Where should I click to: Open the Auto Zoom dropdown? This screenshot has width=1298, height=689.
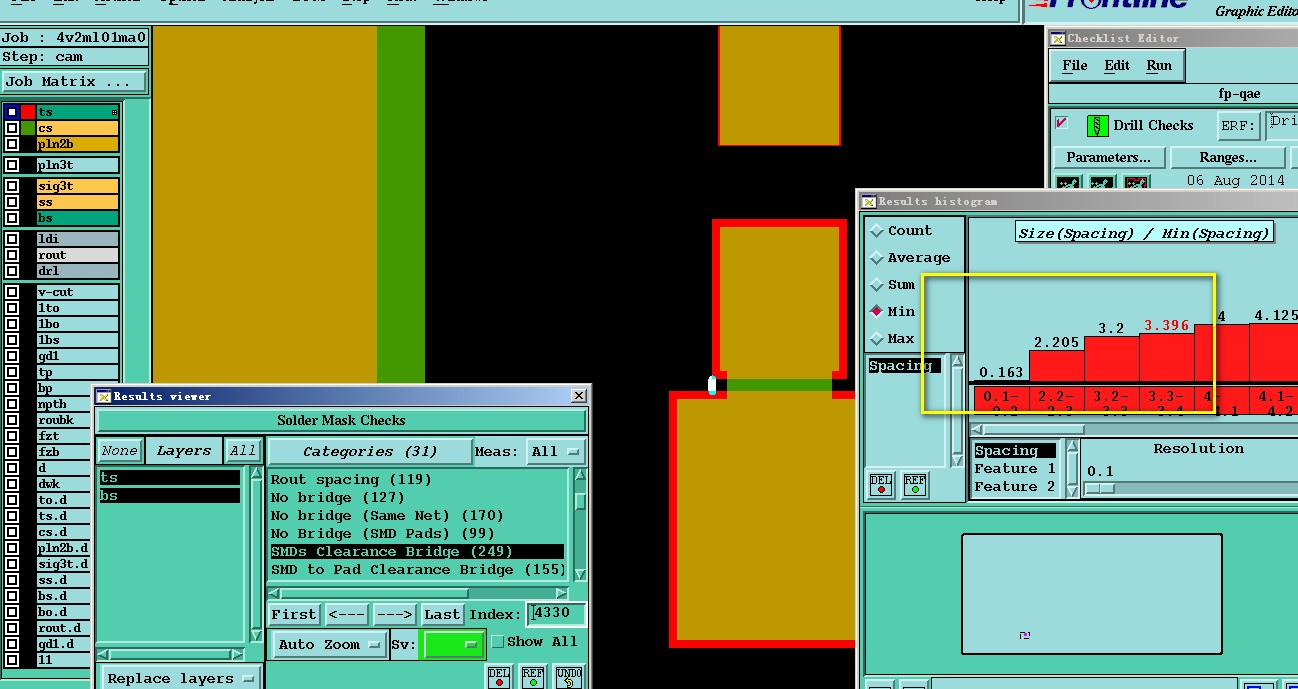(330, 645)
